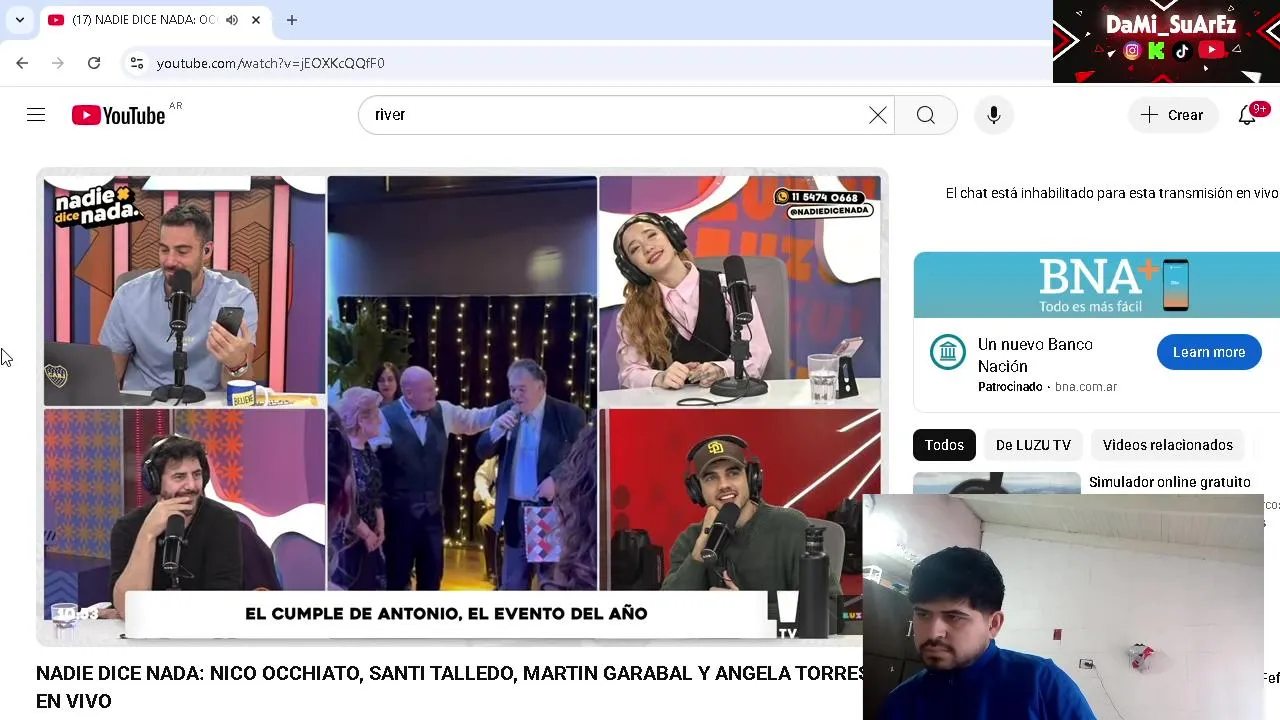Open the bna.com.ar sponsor link
Screen dimensions: 1280x720
click(1085, 387)
